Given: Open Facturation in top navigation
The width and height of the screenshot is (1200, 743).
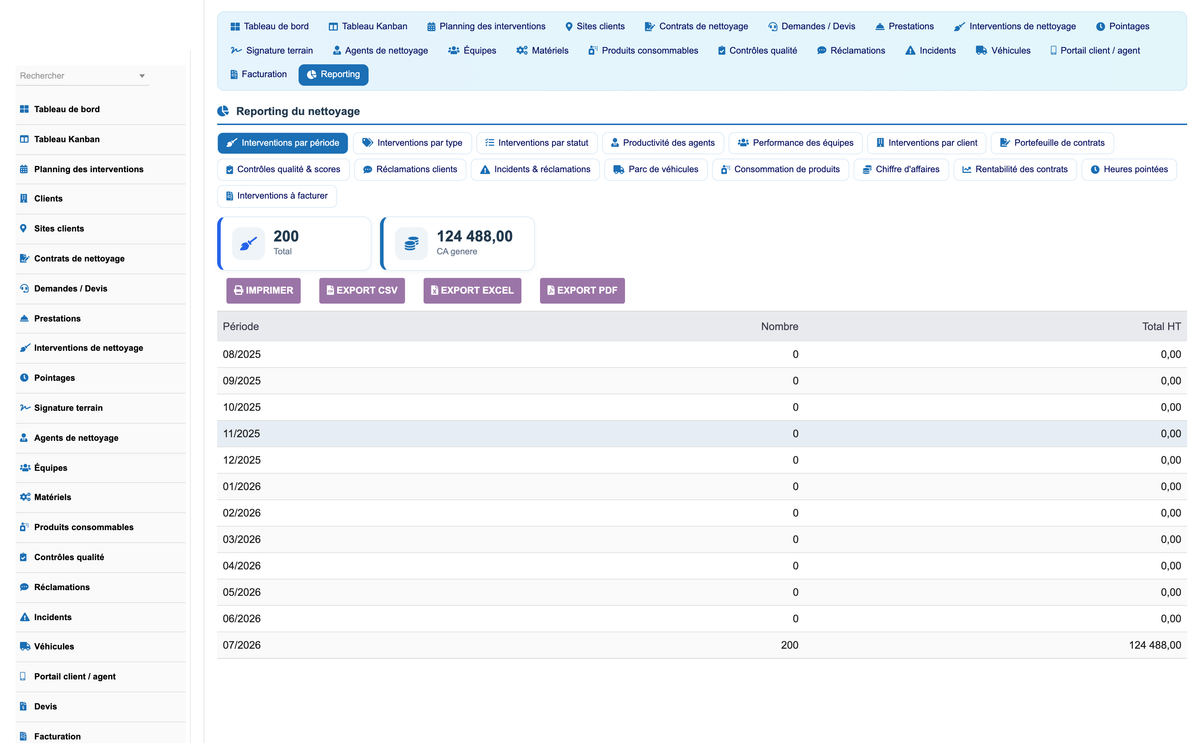Looking at the screenshot, I should click(x=258, y=74).
